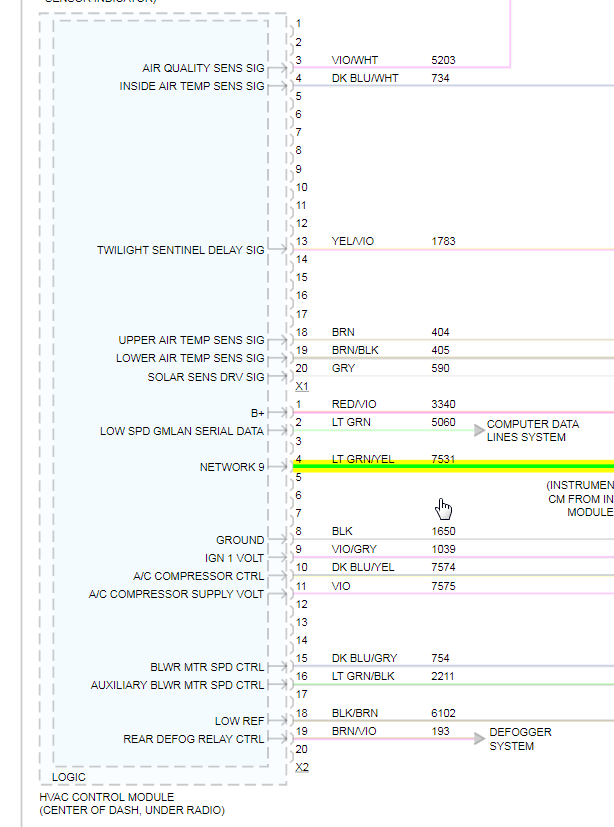Click the X1 connector link

[x=302, y=387]
